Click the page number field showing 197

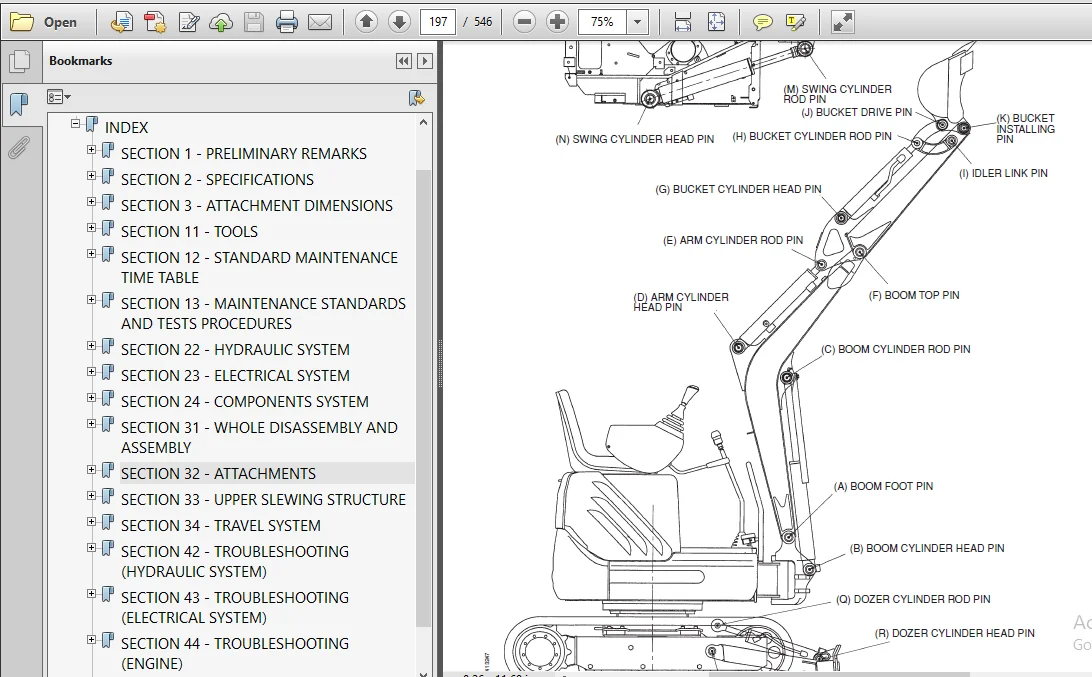(x=438, y=22)
